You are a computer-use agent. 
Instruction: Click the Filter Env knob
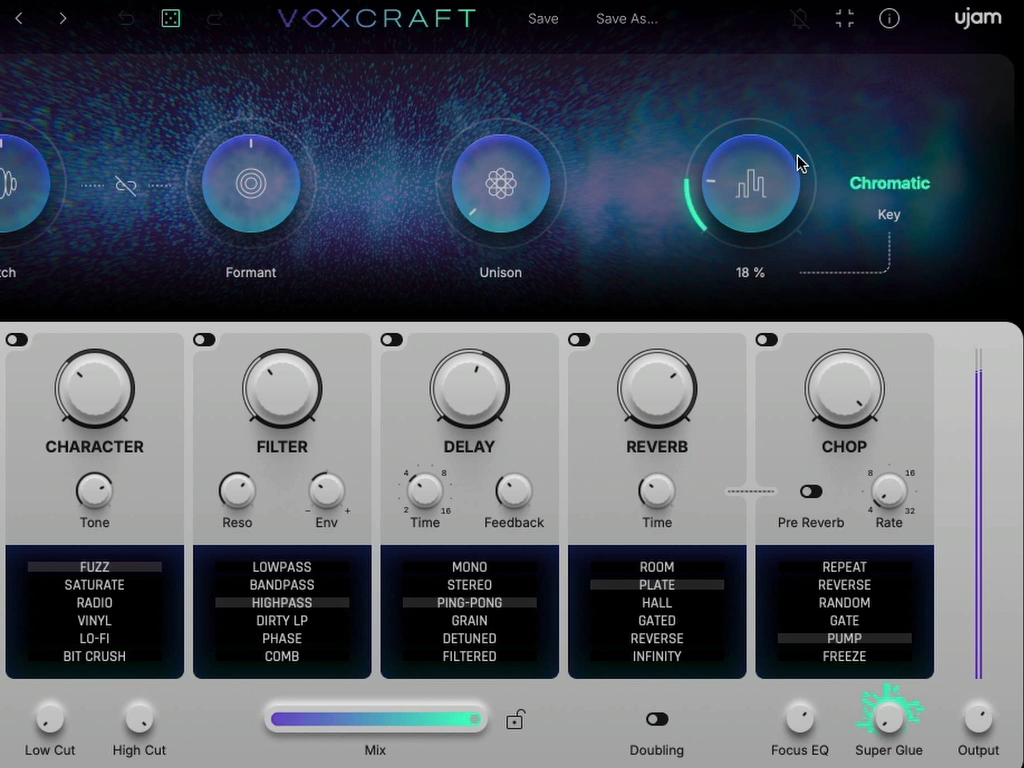(327, 491)
